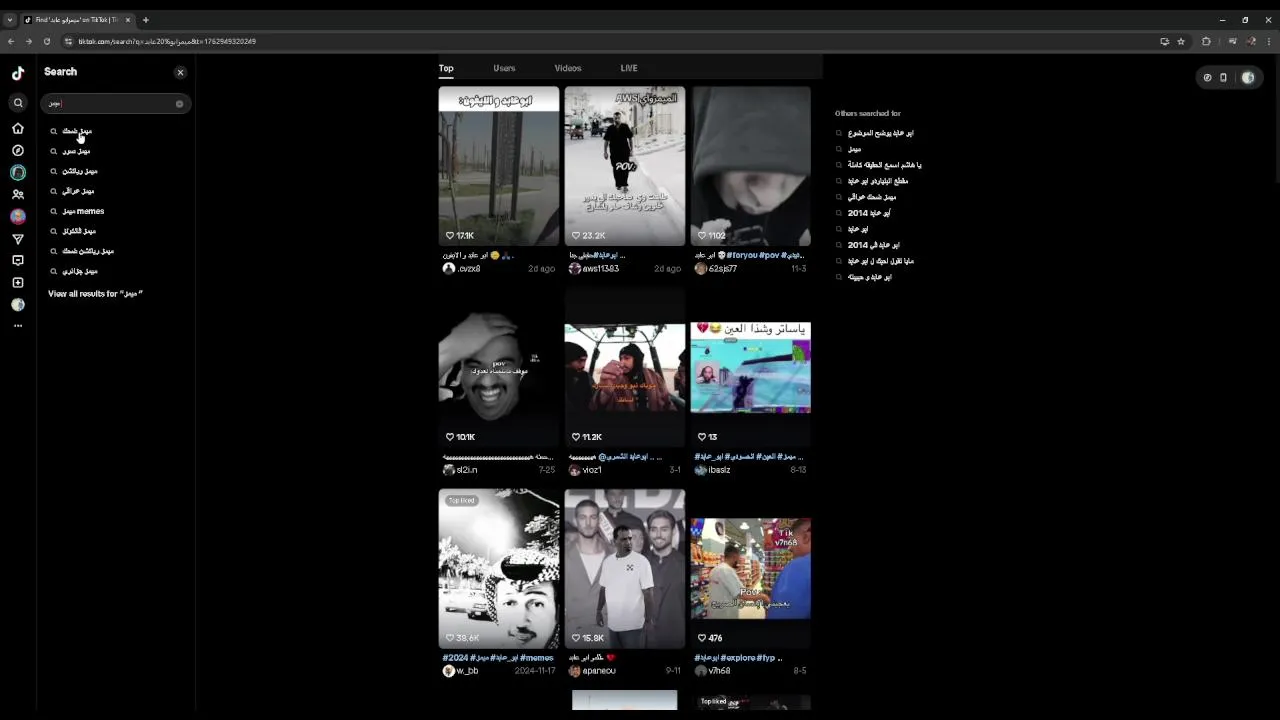Go to the Home feed icon

18,129
